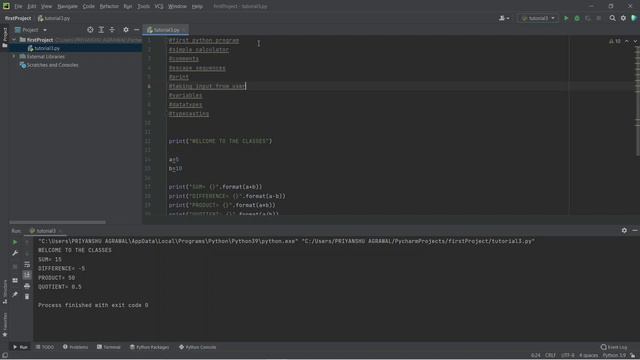Image resolution: width=640 pixels, height=360 pixels.
Task: Close the tutorial3.py editor tab
Action: tap(184, 30)
